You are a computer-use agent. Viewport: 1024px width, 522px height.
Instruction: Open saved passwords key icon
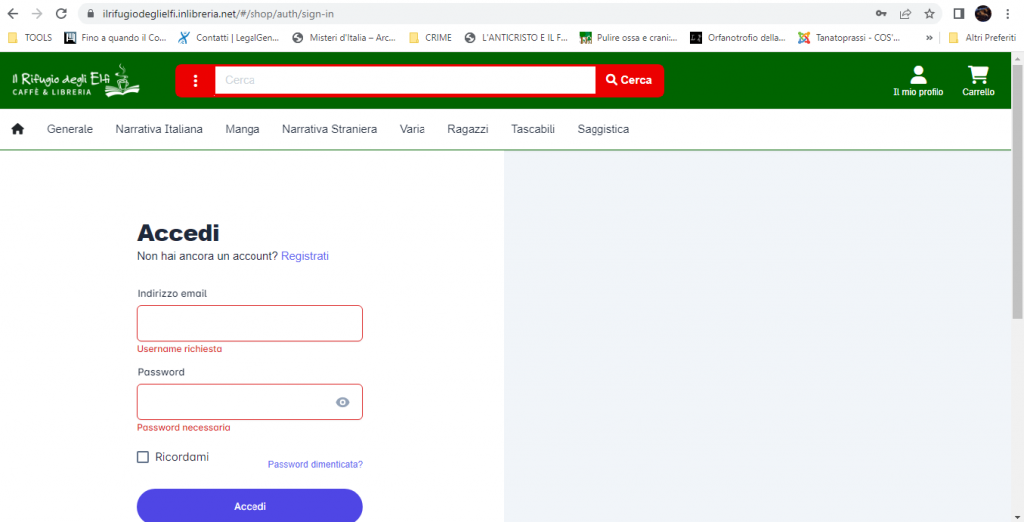point(881,14)
